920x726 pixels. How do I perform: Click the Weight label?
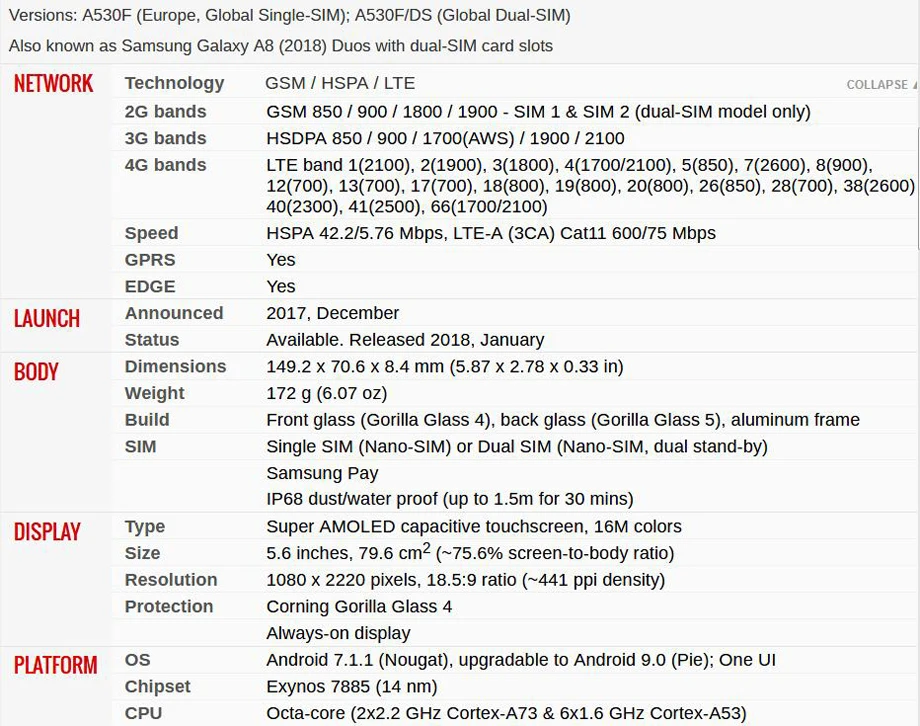[154, 393]
